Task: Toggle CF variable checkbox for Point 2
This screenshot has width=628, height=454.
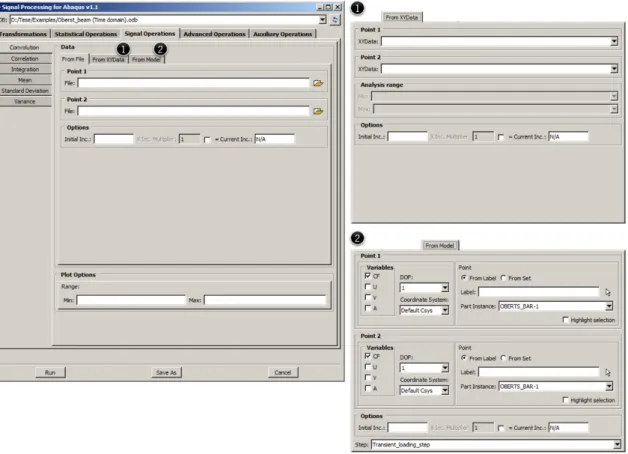Action: (x=368, y=356)
